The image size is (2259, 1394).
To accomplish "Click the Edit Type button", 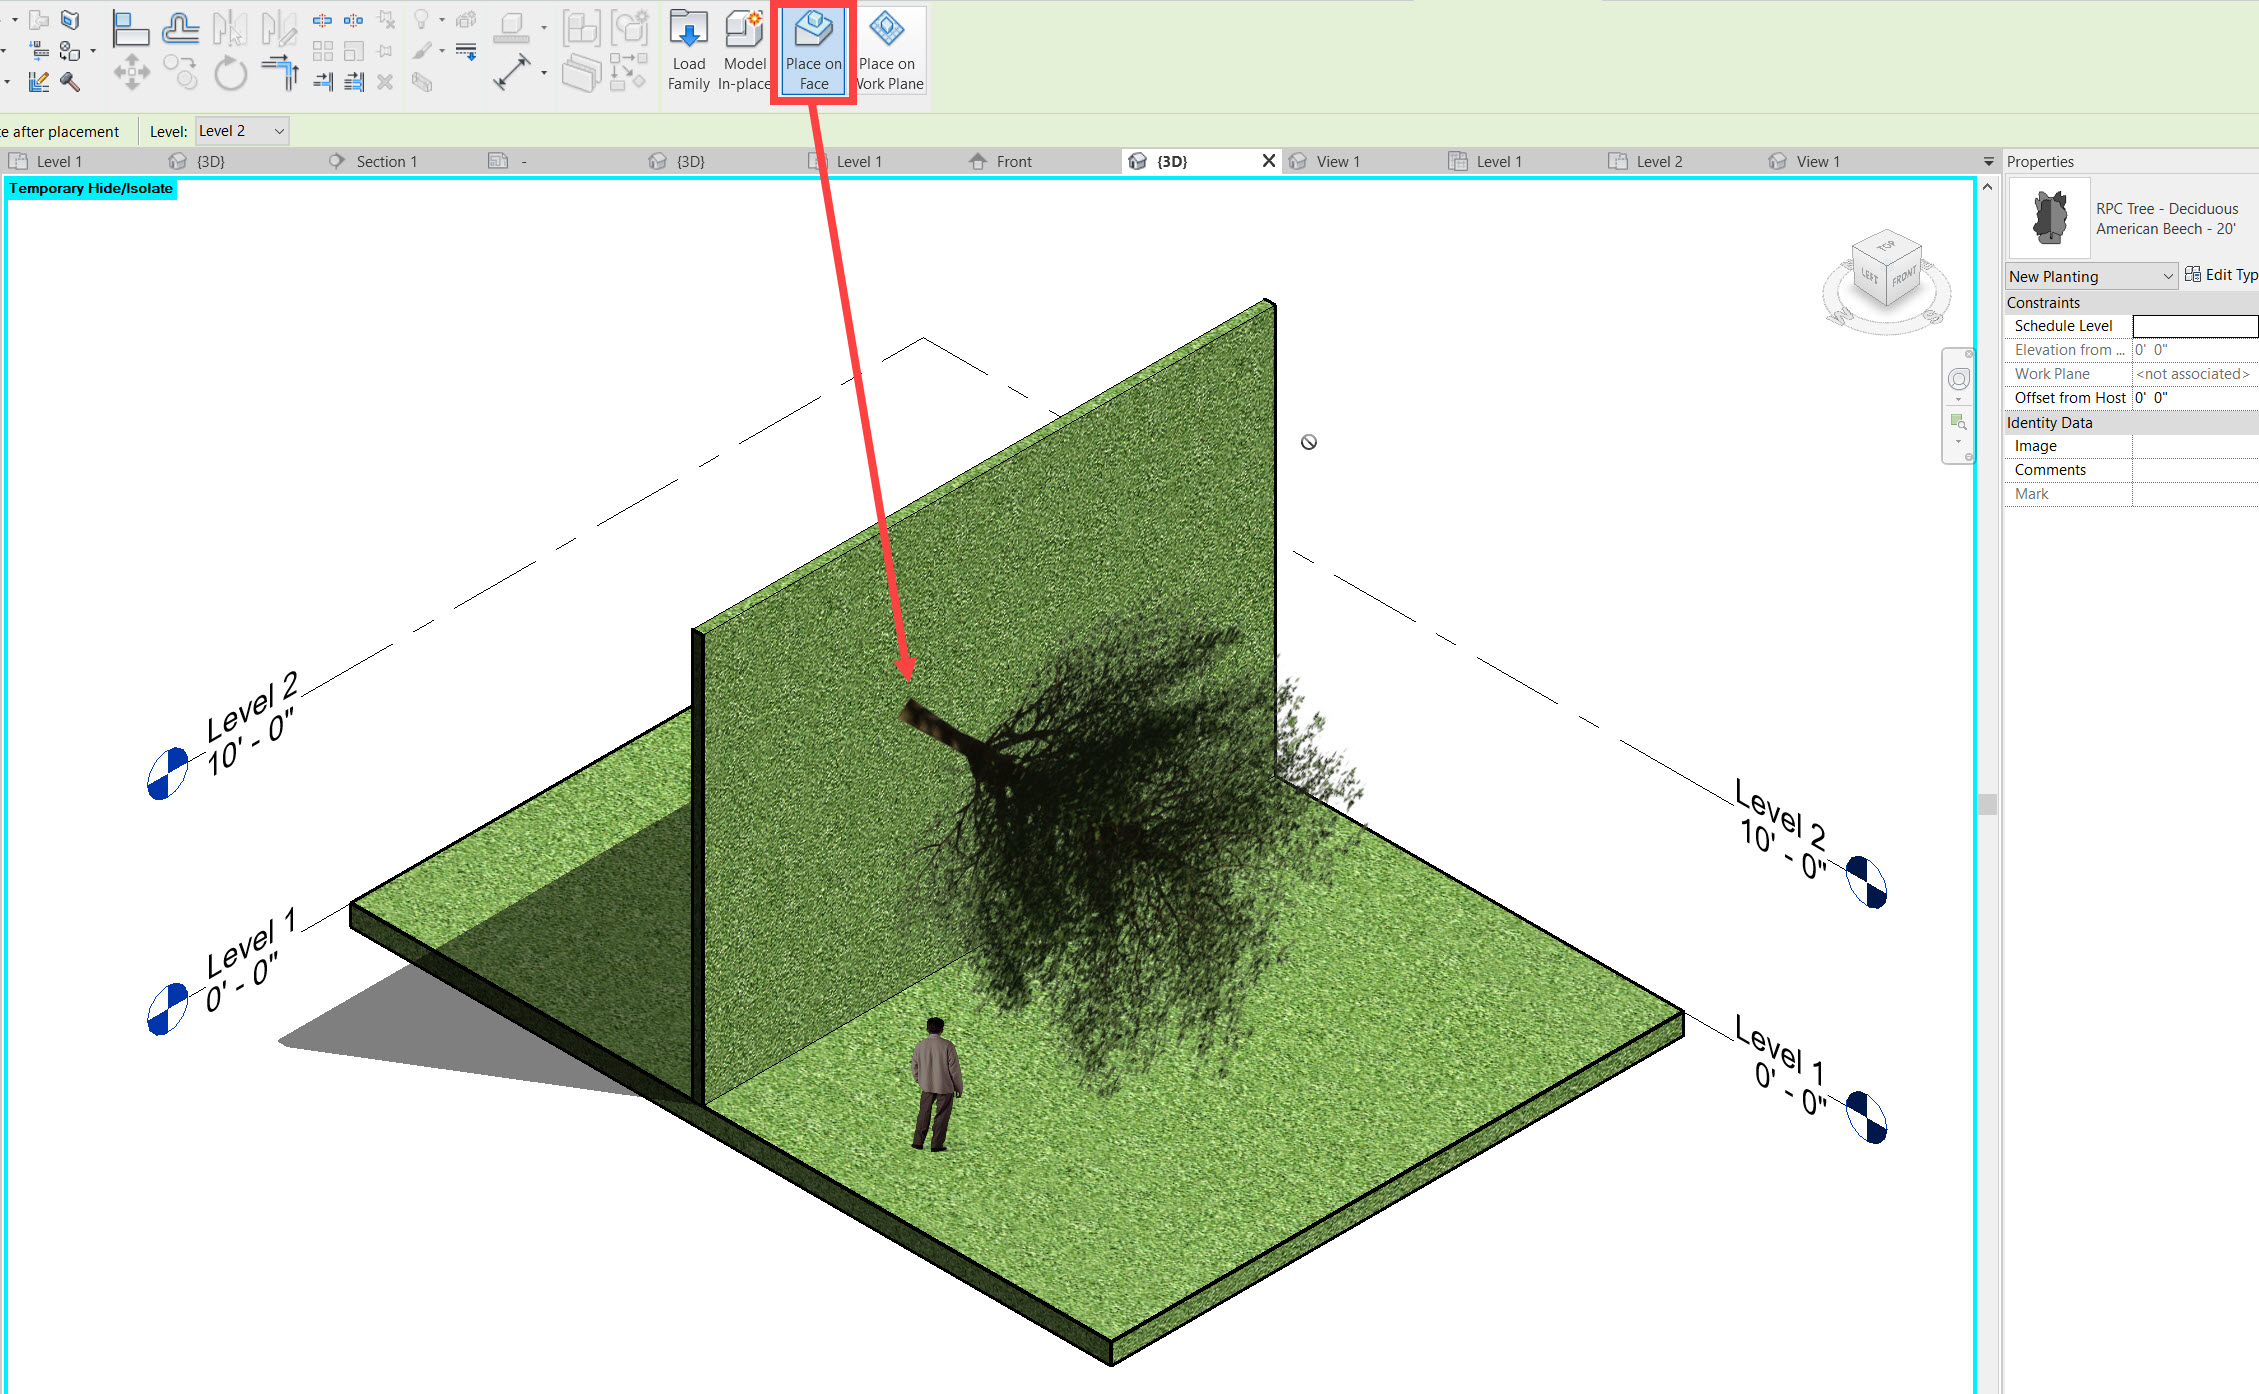I will pyautogui.click(x=2220, y=275).
